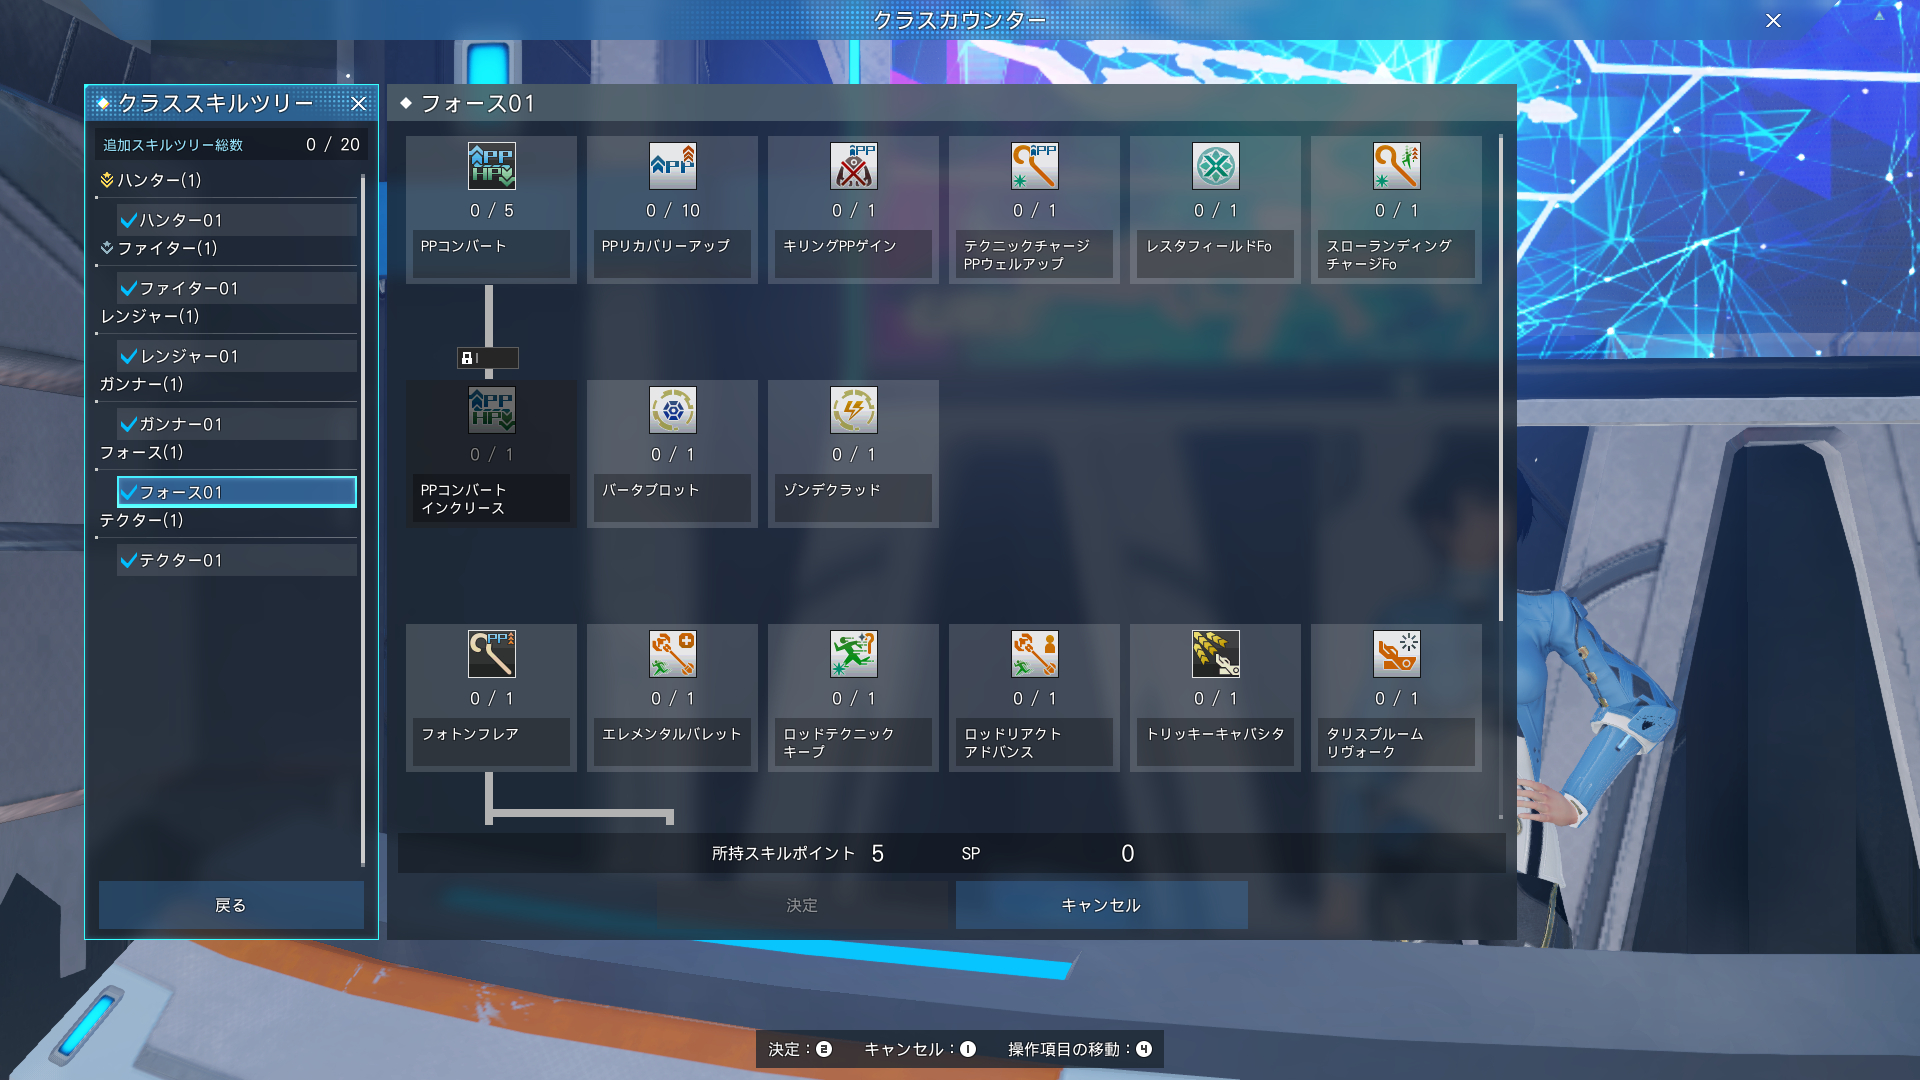Click the class list vertical scrollbar
The height and width of the screenshot is (1080, 1920).
pyautogui.click(x=363, y=520)
